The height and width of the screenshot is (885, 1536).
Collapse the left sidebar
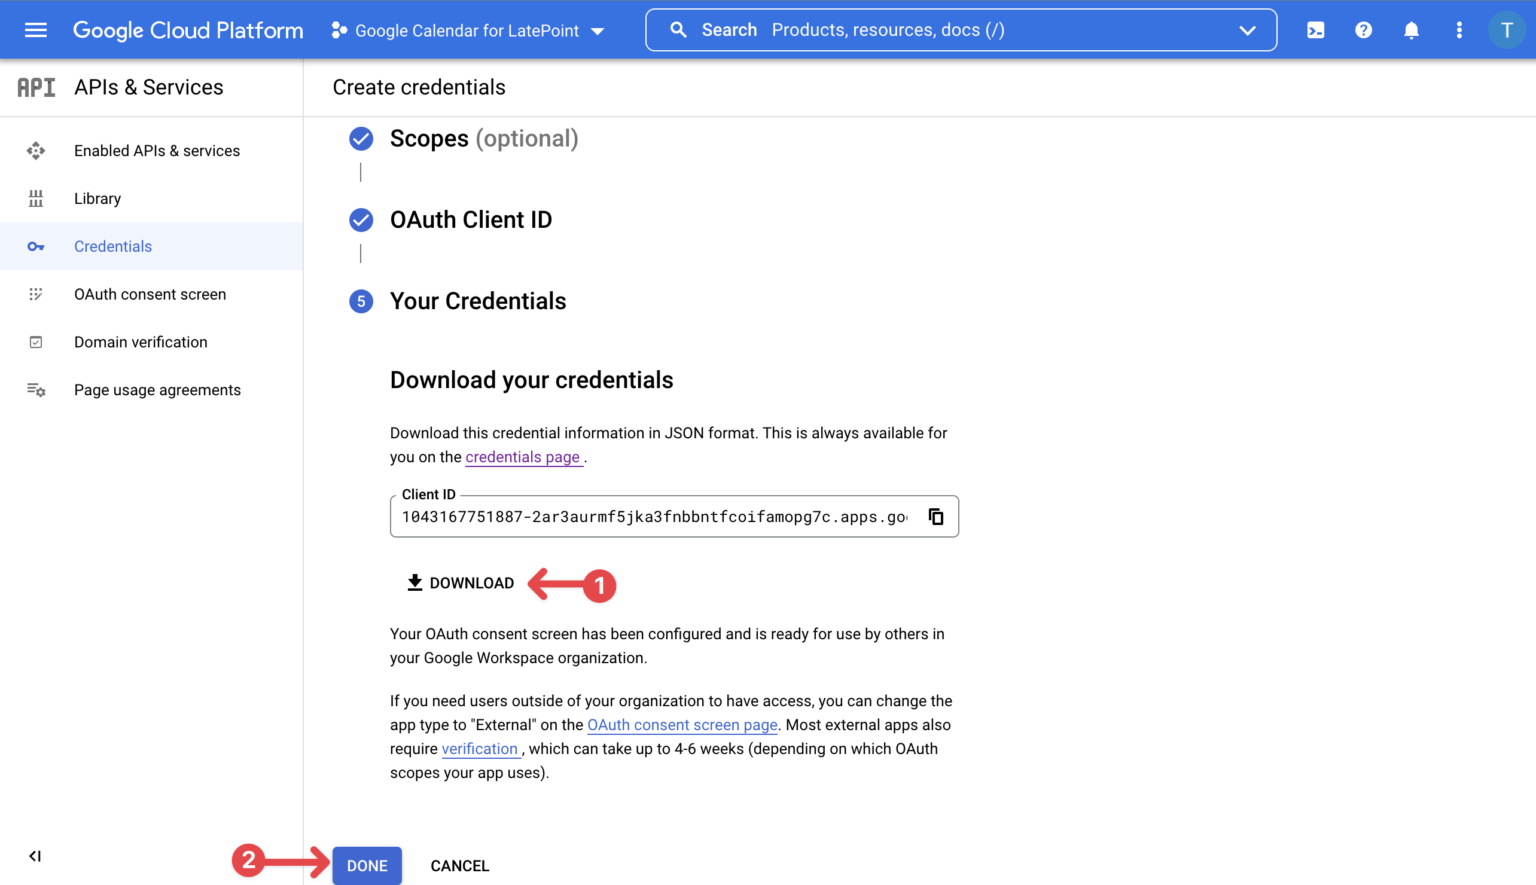34,856
